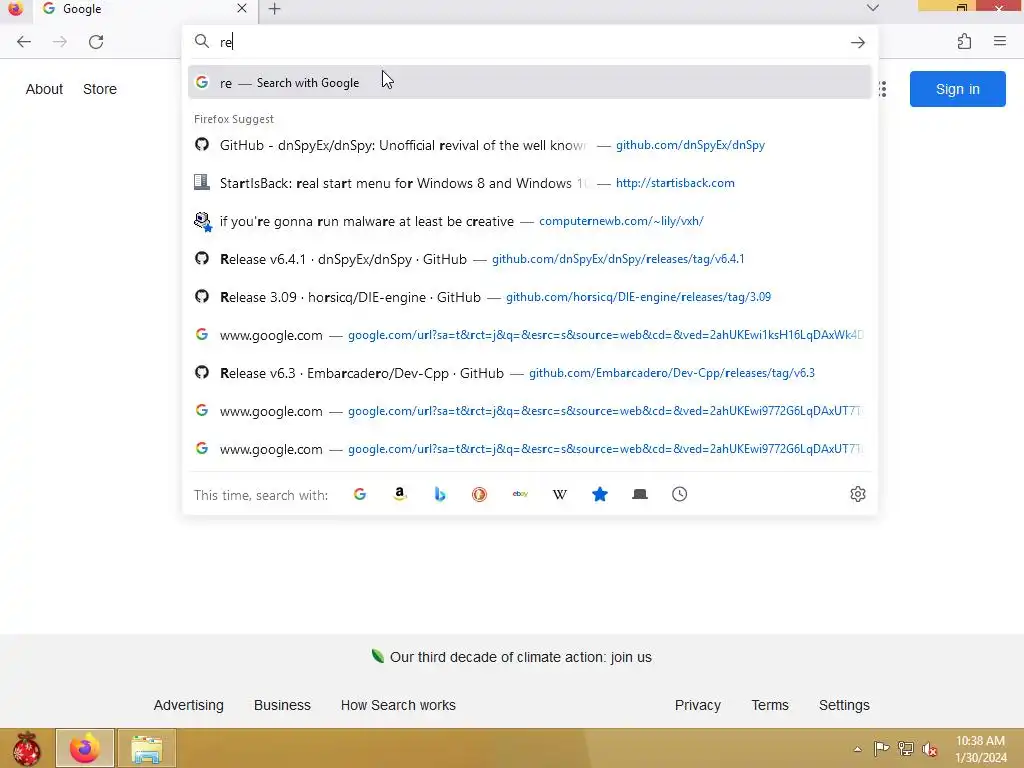This screenshot has width=1024, height=768.
Task: Show hidden tray icons arrow
Action: pos(857,749)
